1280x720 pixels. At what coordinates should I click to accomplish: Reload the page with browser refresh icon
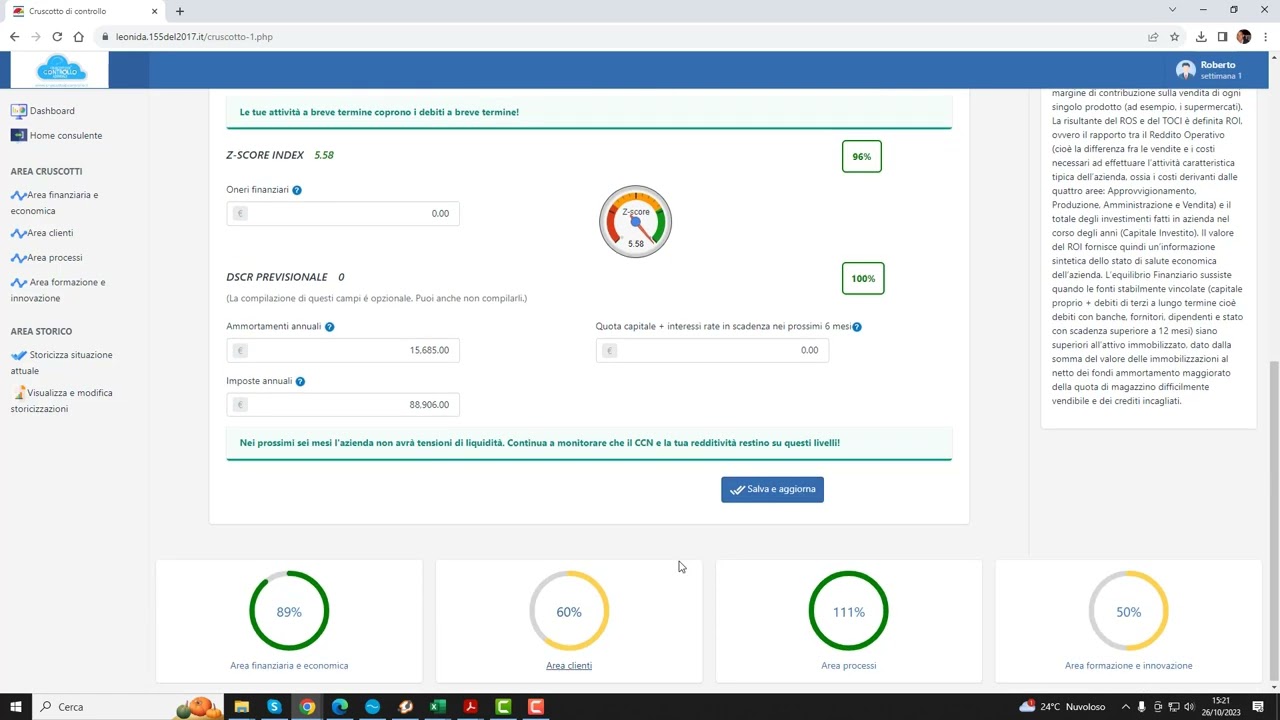(57, 37)
